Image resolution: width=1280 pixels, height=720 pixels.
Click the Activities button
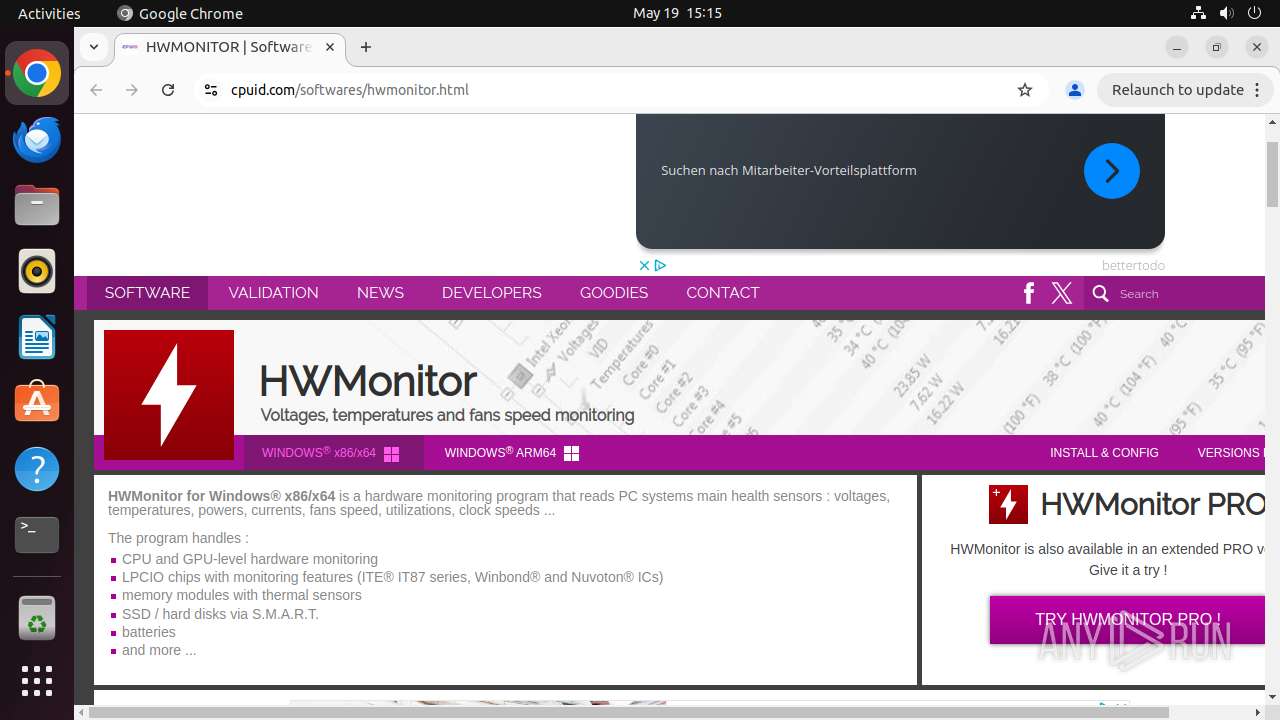pyautogui.click(x=49, y=13)
